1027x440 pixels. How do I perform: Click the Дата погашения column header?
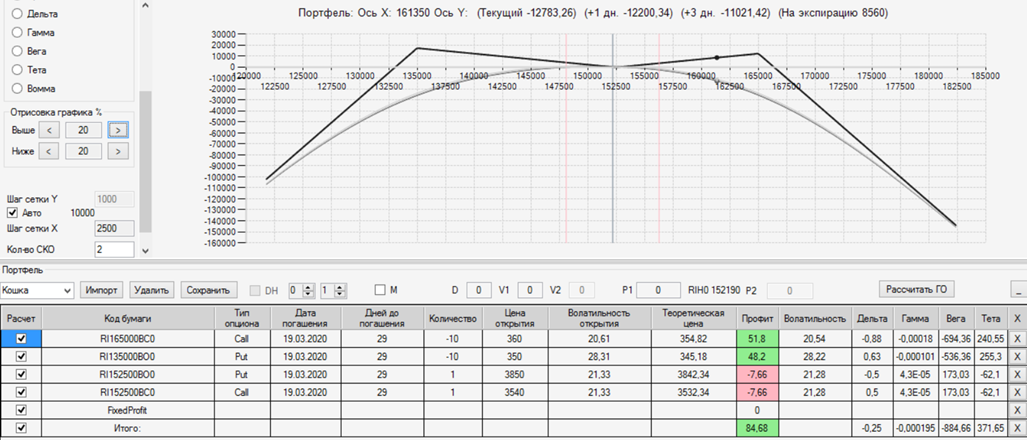click(x=305, y=318)
